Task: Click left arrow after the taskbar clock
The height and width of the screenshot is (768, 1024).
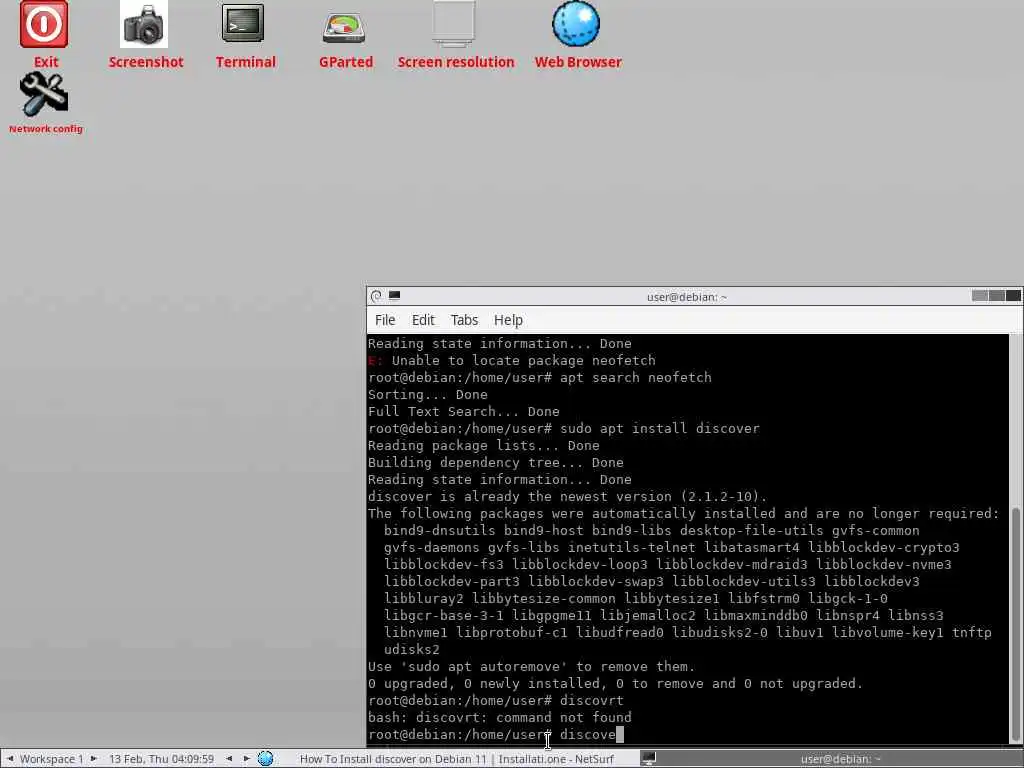Action: pos(229,758)
